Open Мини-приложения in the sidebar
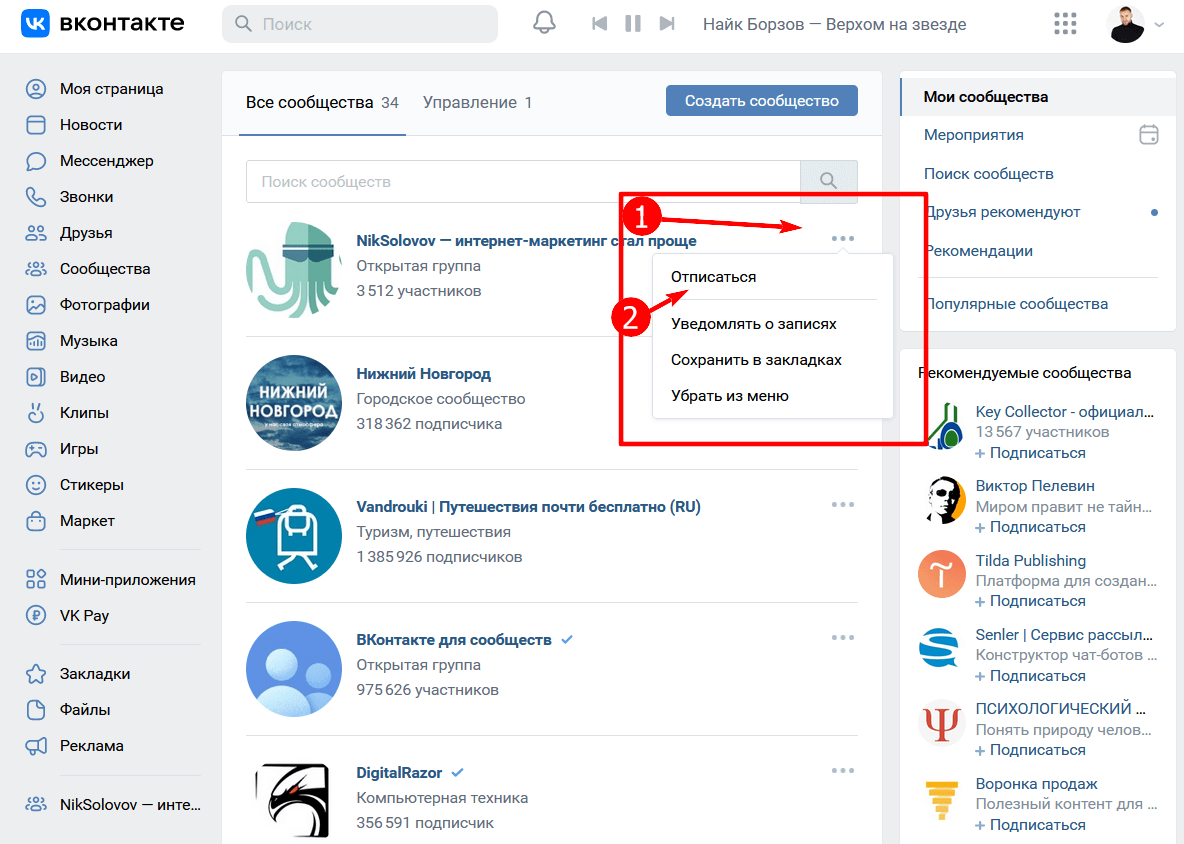This screenshot has width=1184, height=844. [x=128, y=580]
